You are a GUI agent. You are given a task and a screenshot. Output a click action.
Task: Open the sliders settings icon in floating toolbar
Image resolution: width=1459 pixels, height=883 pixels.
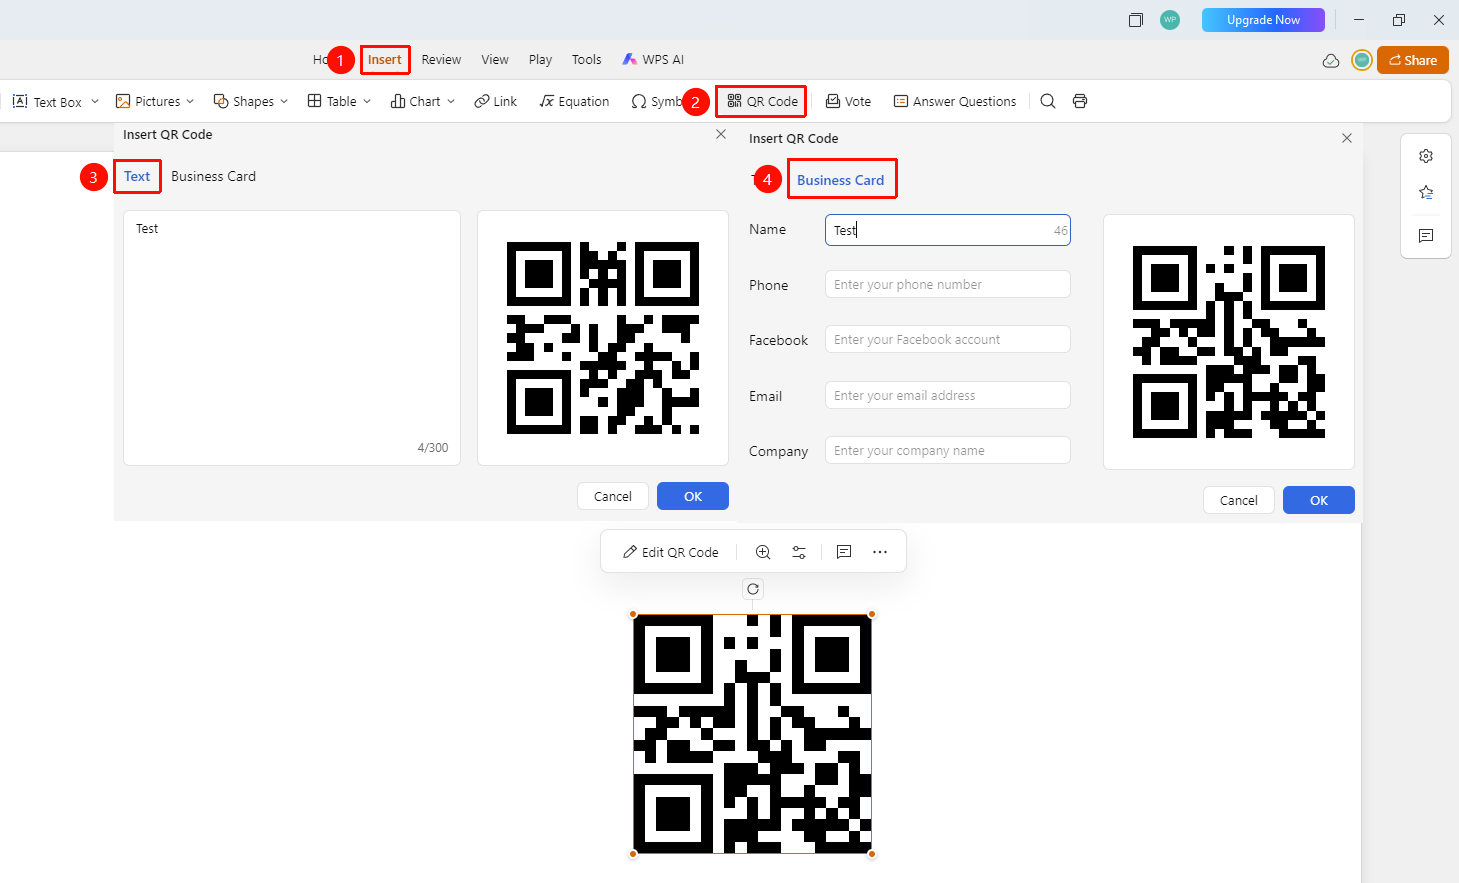799,552
